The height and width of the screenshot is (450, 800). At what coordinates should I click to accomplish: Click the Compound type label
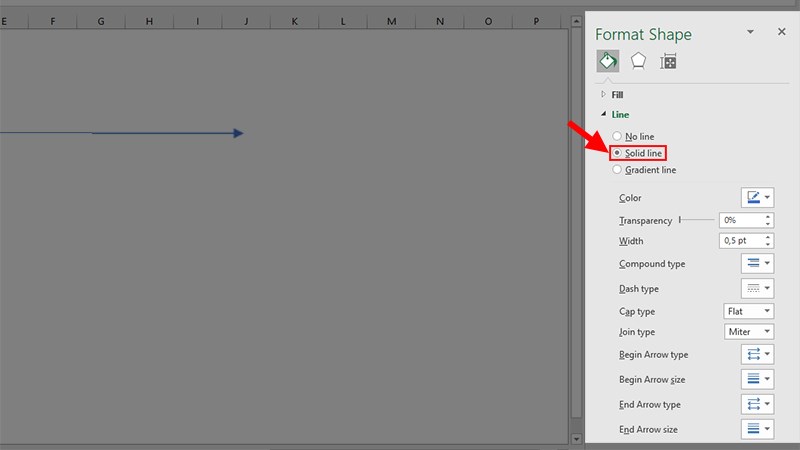(652, 264)
